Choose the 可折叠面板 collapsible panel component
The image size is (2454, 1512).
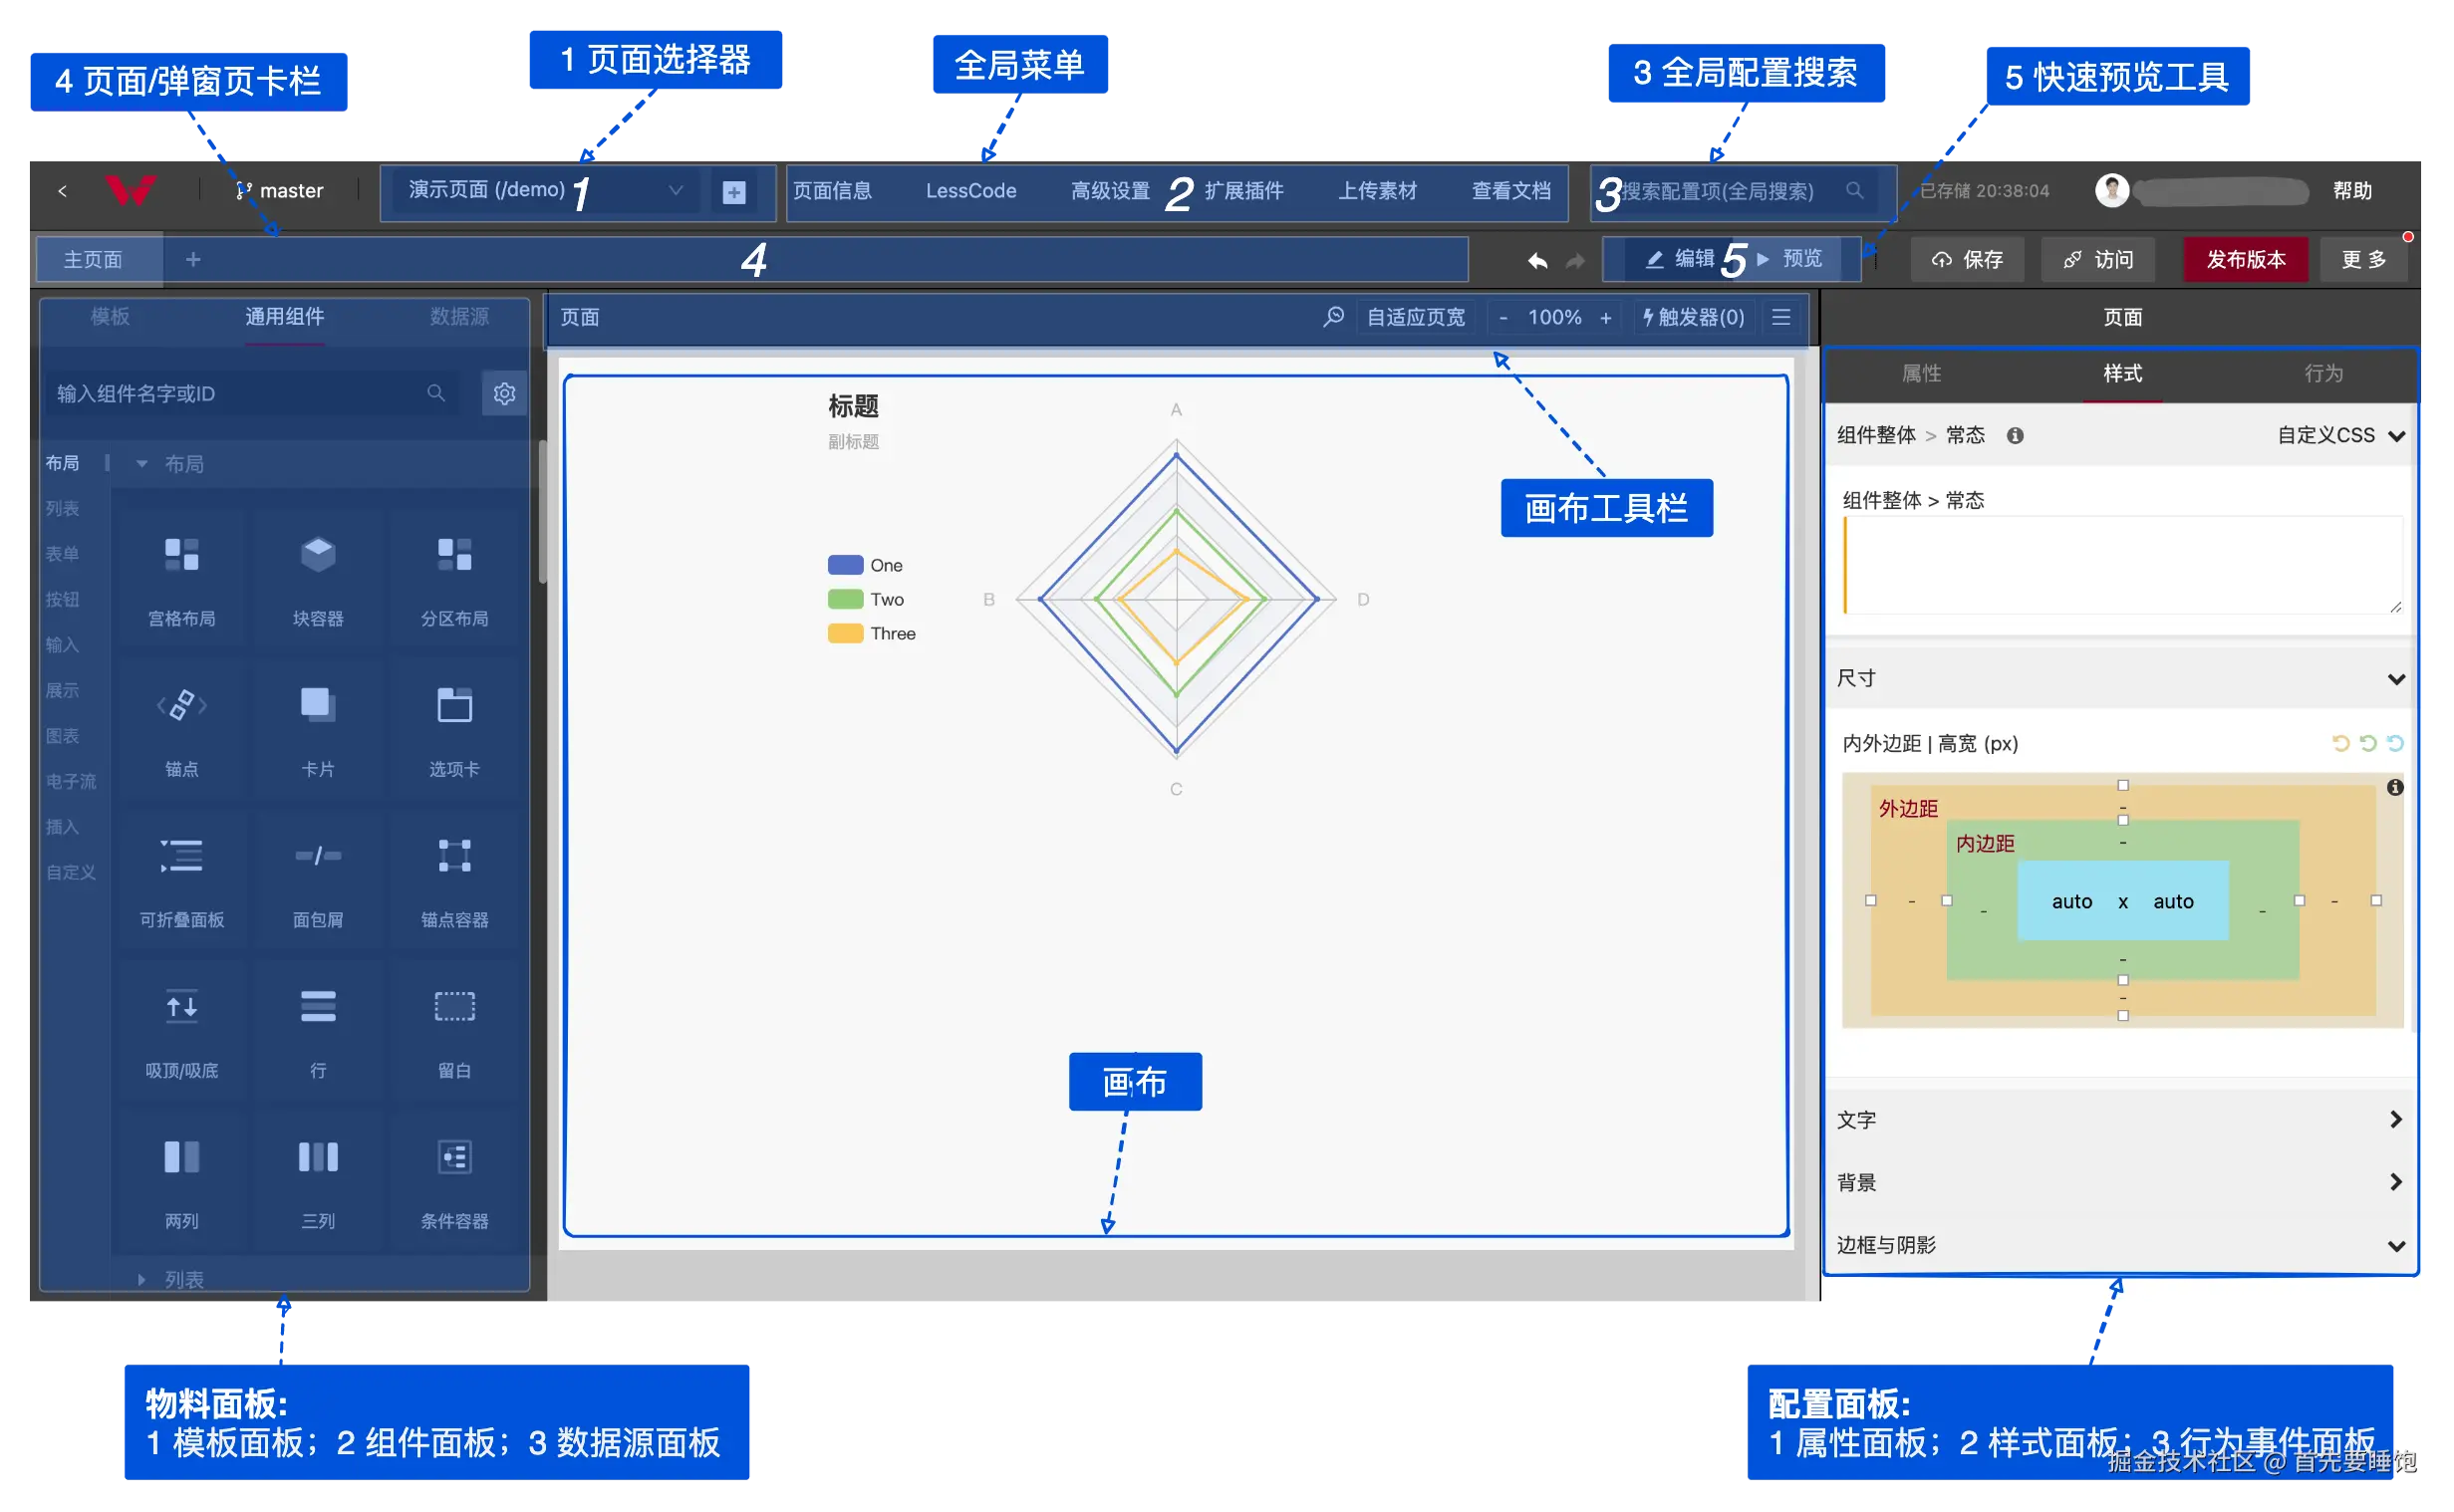(181, 878)
